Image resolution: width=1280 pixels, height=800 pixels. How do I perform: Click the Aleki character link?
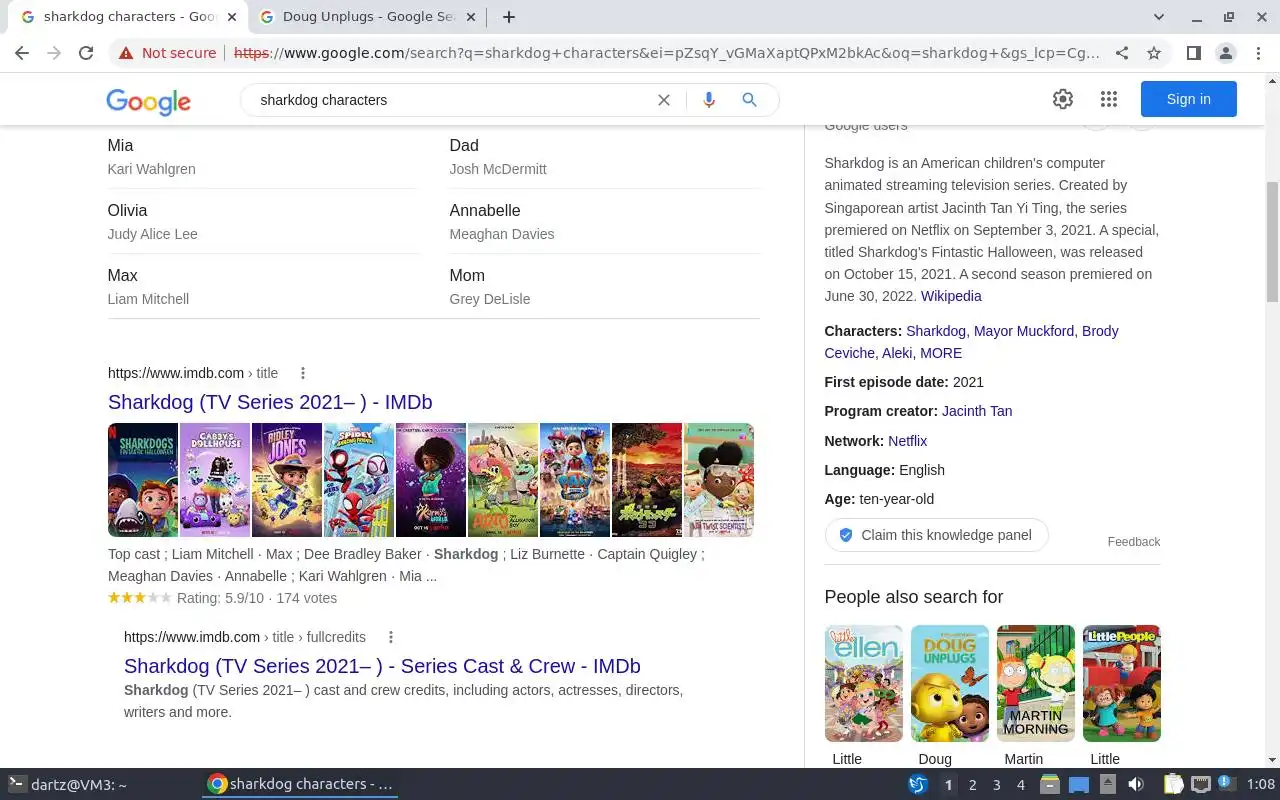tap(897, 353)
